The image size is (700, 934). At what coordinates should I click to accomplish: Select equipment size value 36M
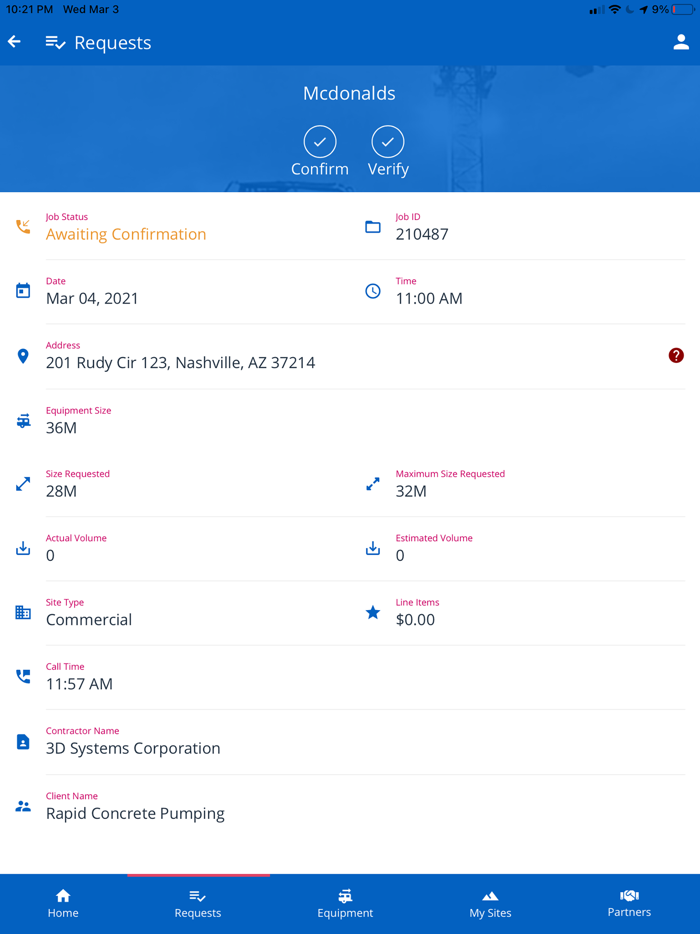(61, 428)
